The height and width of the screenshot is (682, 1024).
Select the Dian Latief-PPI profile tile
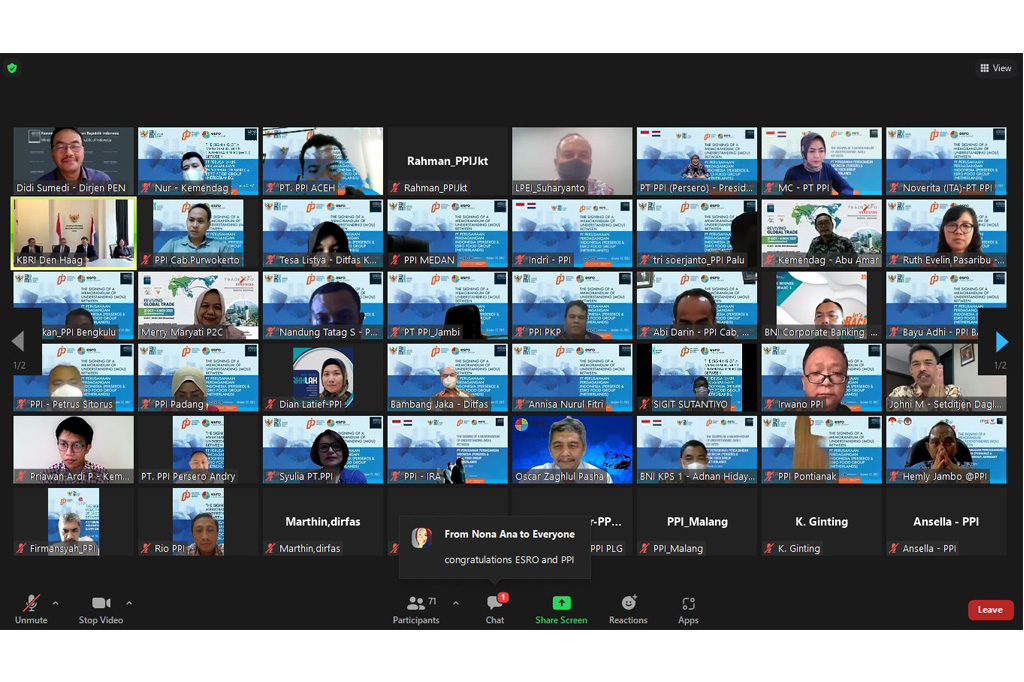pyautogui.click(x=323, y=378)
